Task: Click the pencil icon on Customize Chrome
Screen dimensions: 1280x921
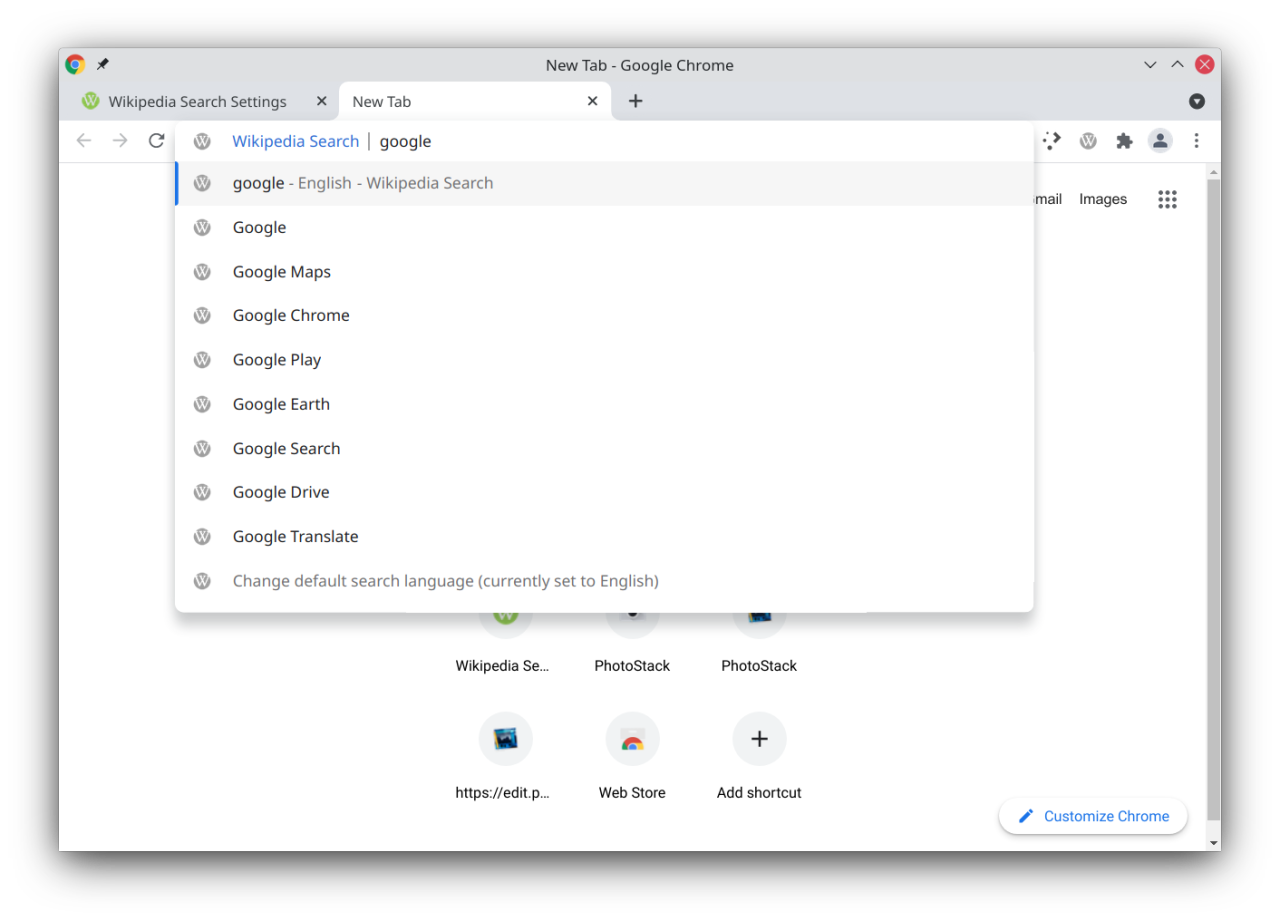Action: click(x=1025, y=816)
